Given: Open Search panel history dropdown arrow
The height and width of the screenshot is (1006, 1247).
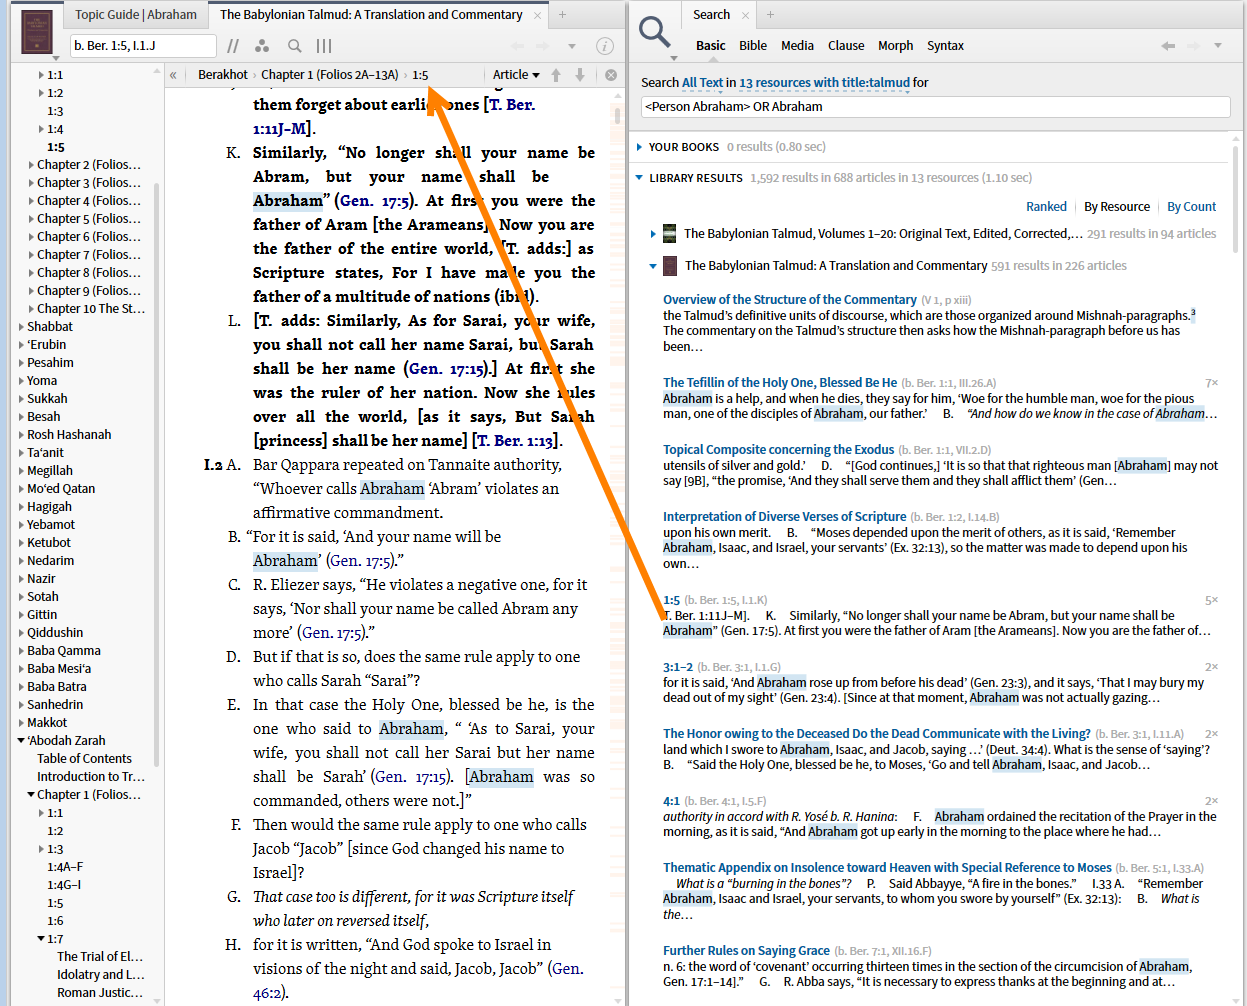Looking at the screenshot, I should [x=1217, y=46].
